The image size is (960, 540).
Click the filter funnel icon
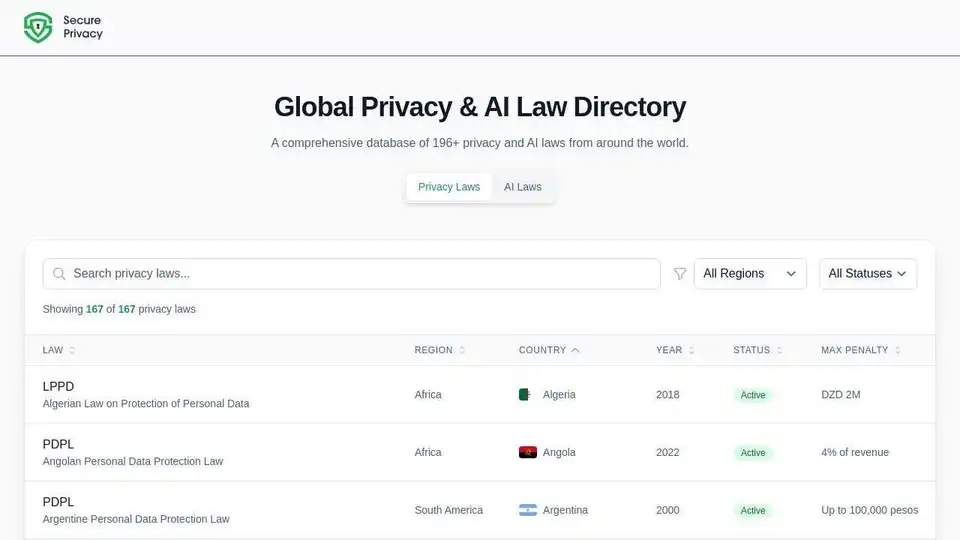[x=680, y=274]
